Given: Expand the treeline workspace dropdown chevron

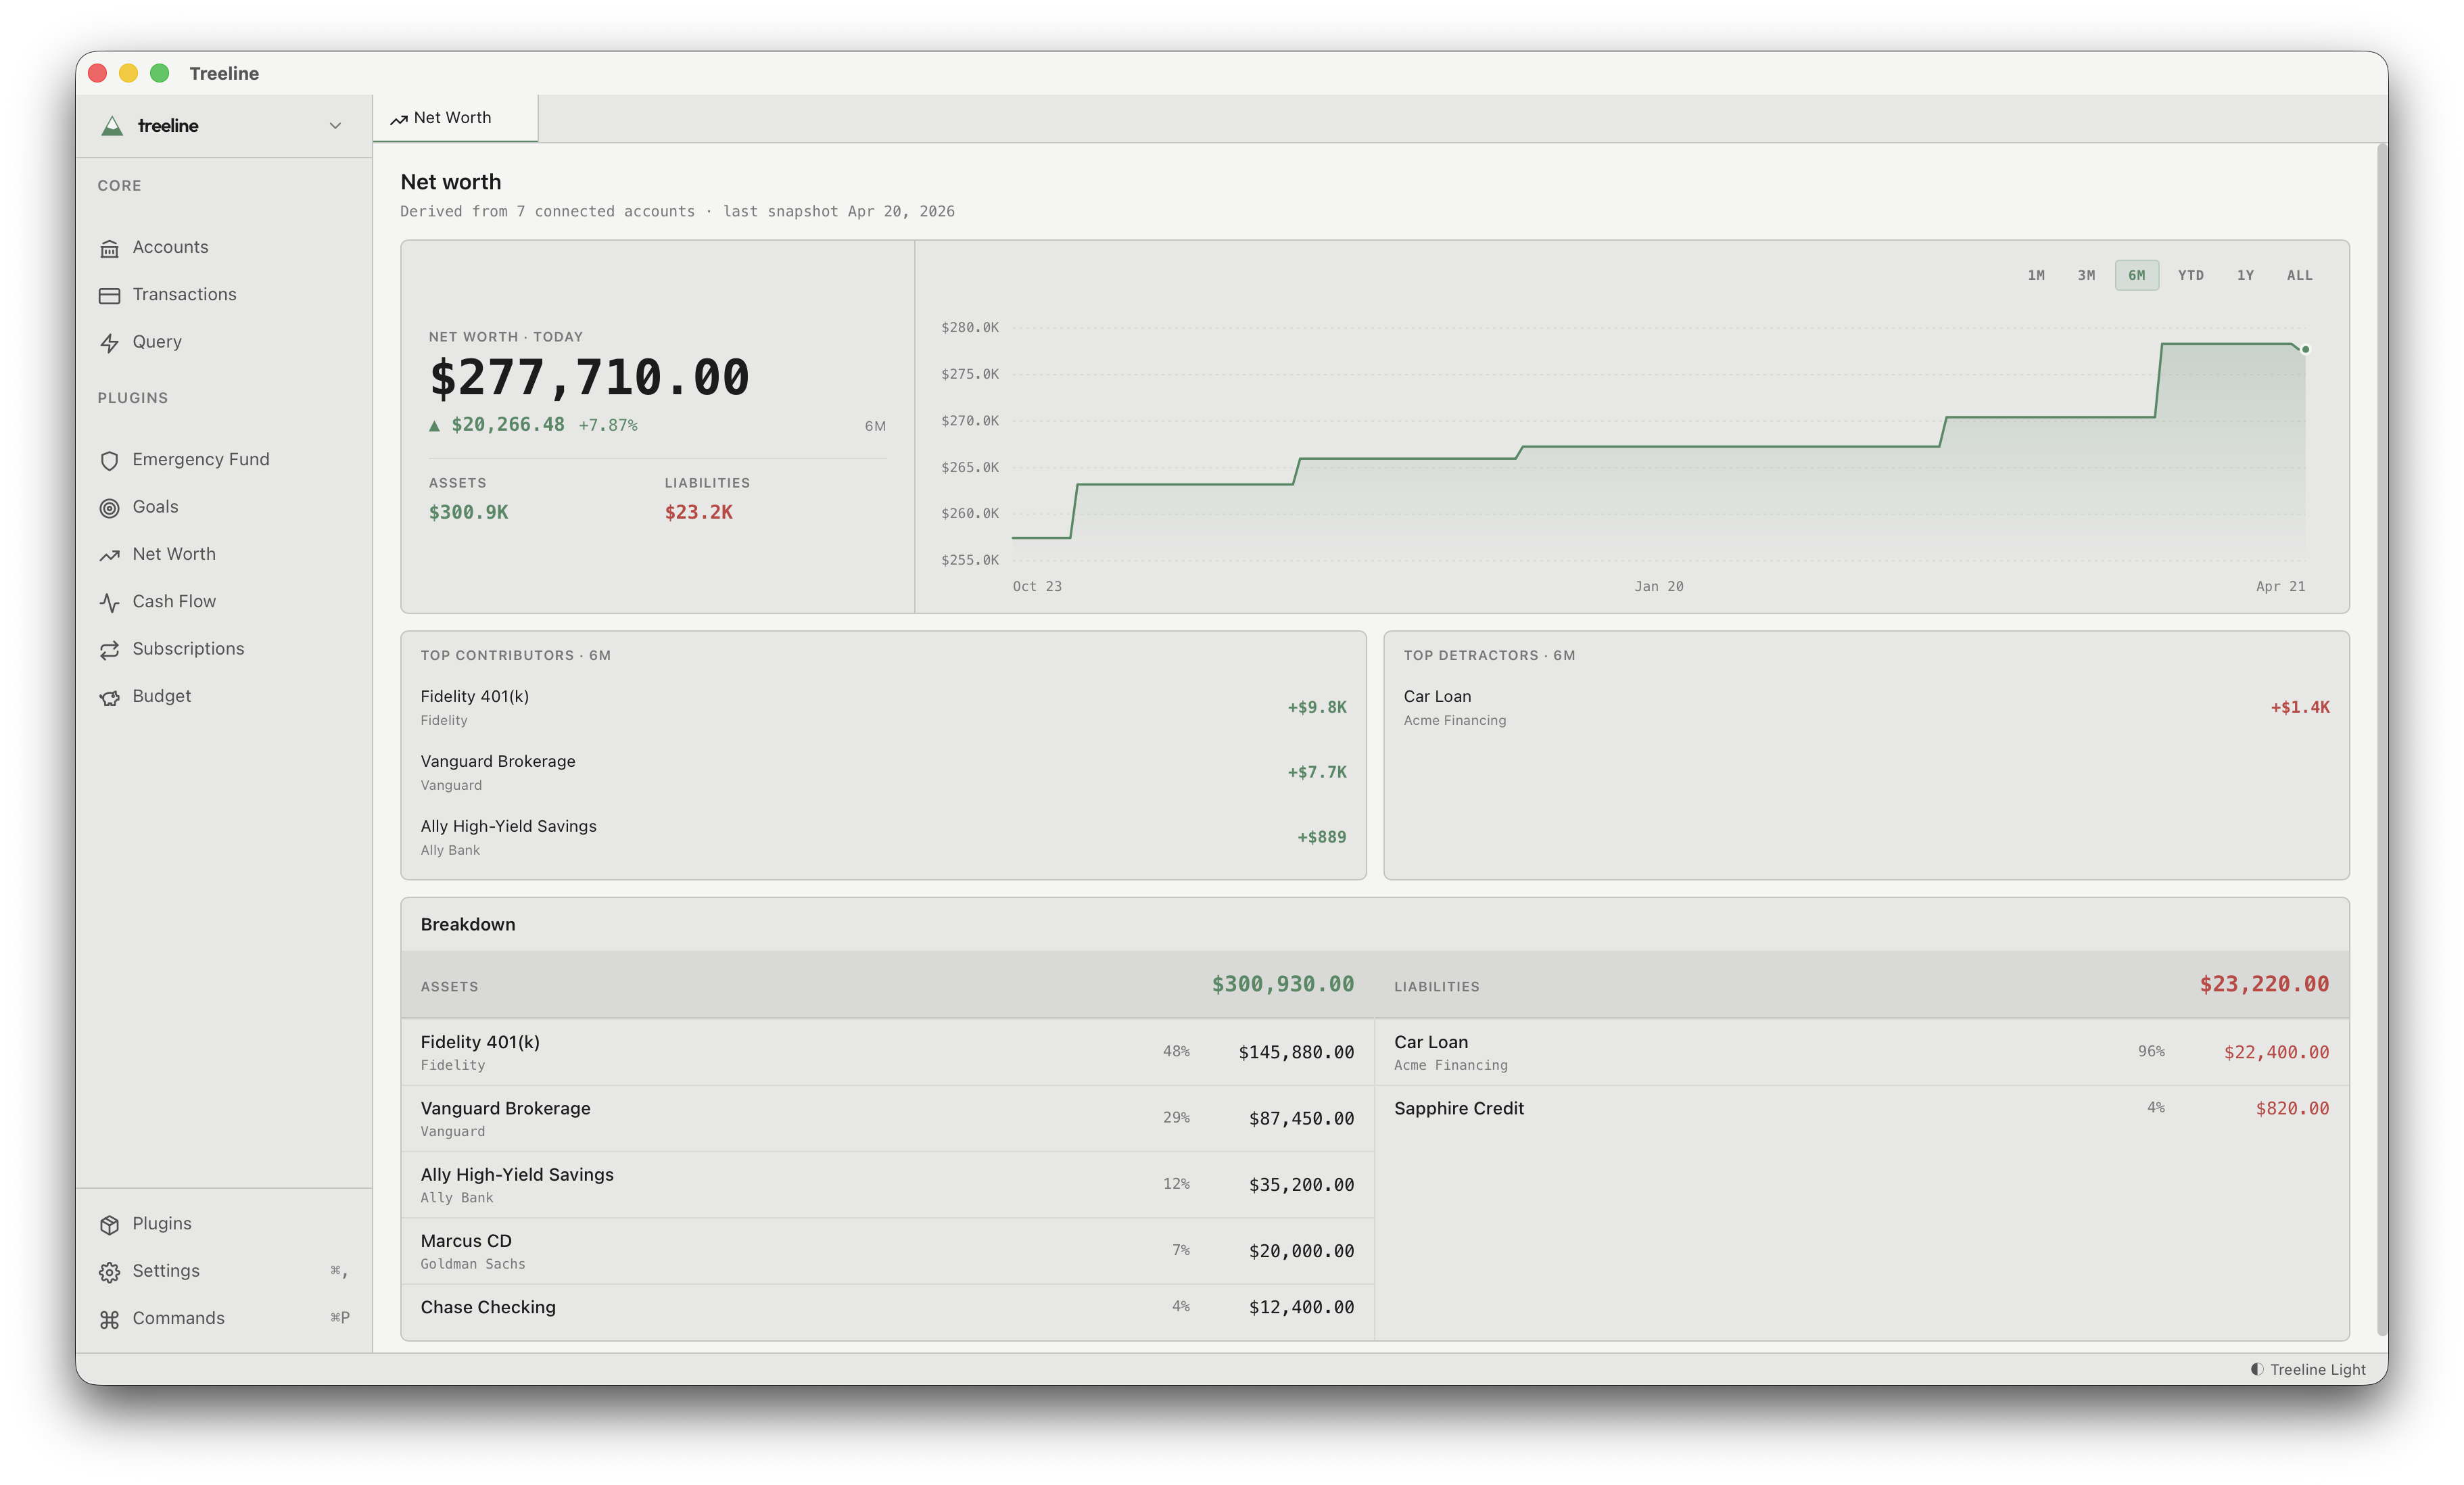Looking at the screenshot, I should (335, 126).
